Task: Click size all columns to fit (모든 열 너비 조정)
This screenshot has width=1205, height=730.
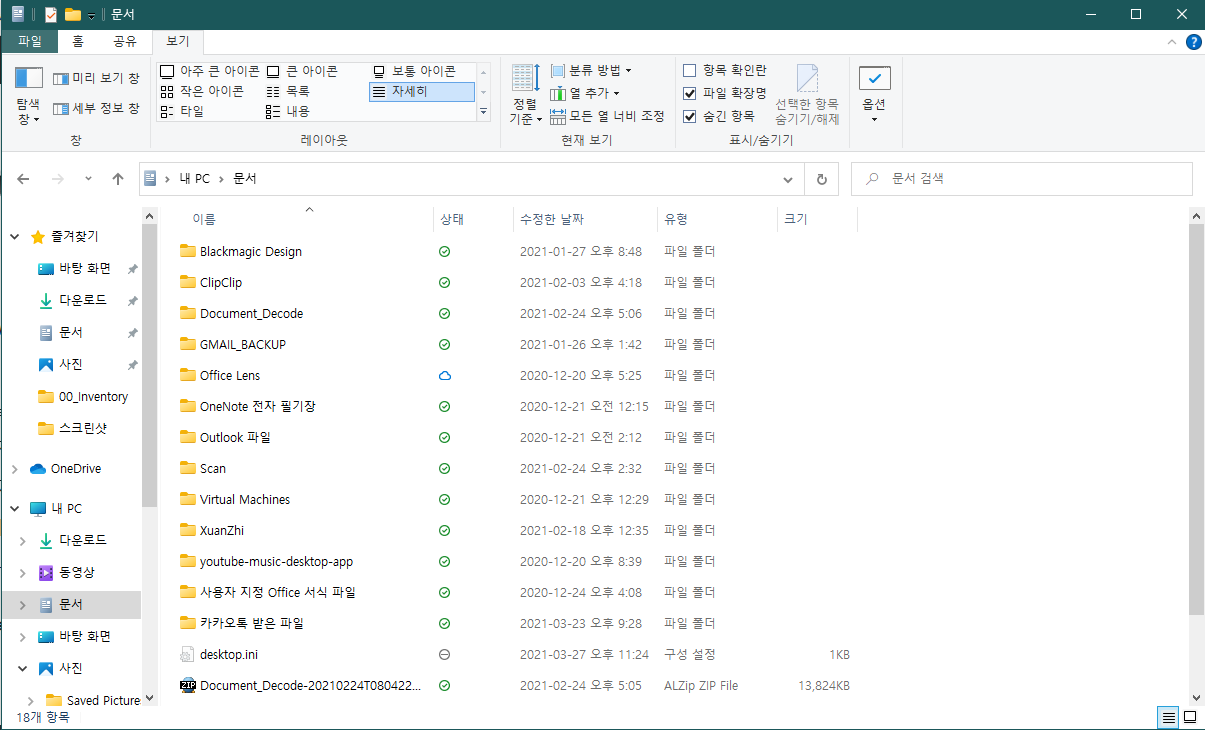Action: [x=607, y=116]
